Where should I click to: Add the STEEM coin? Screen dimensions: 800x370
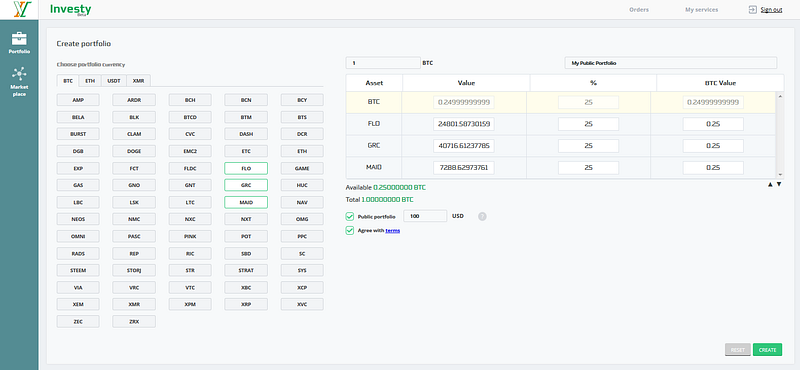[78, 270]
